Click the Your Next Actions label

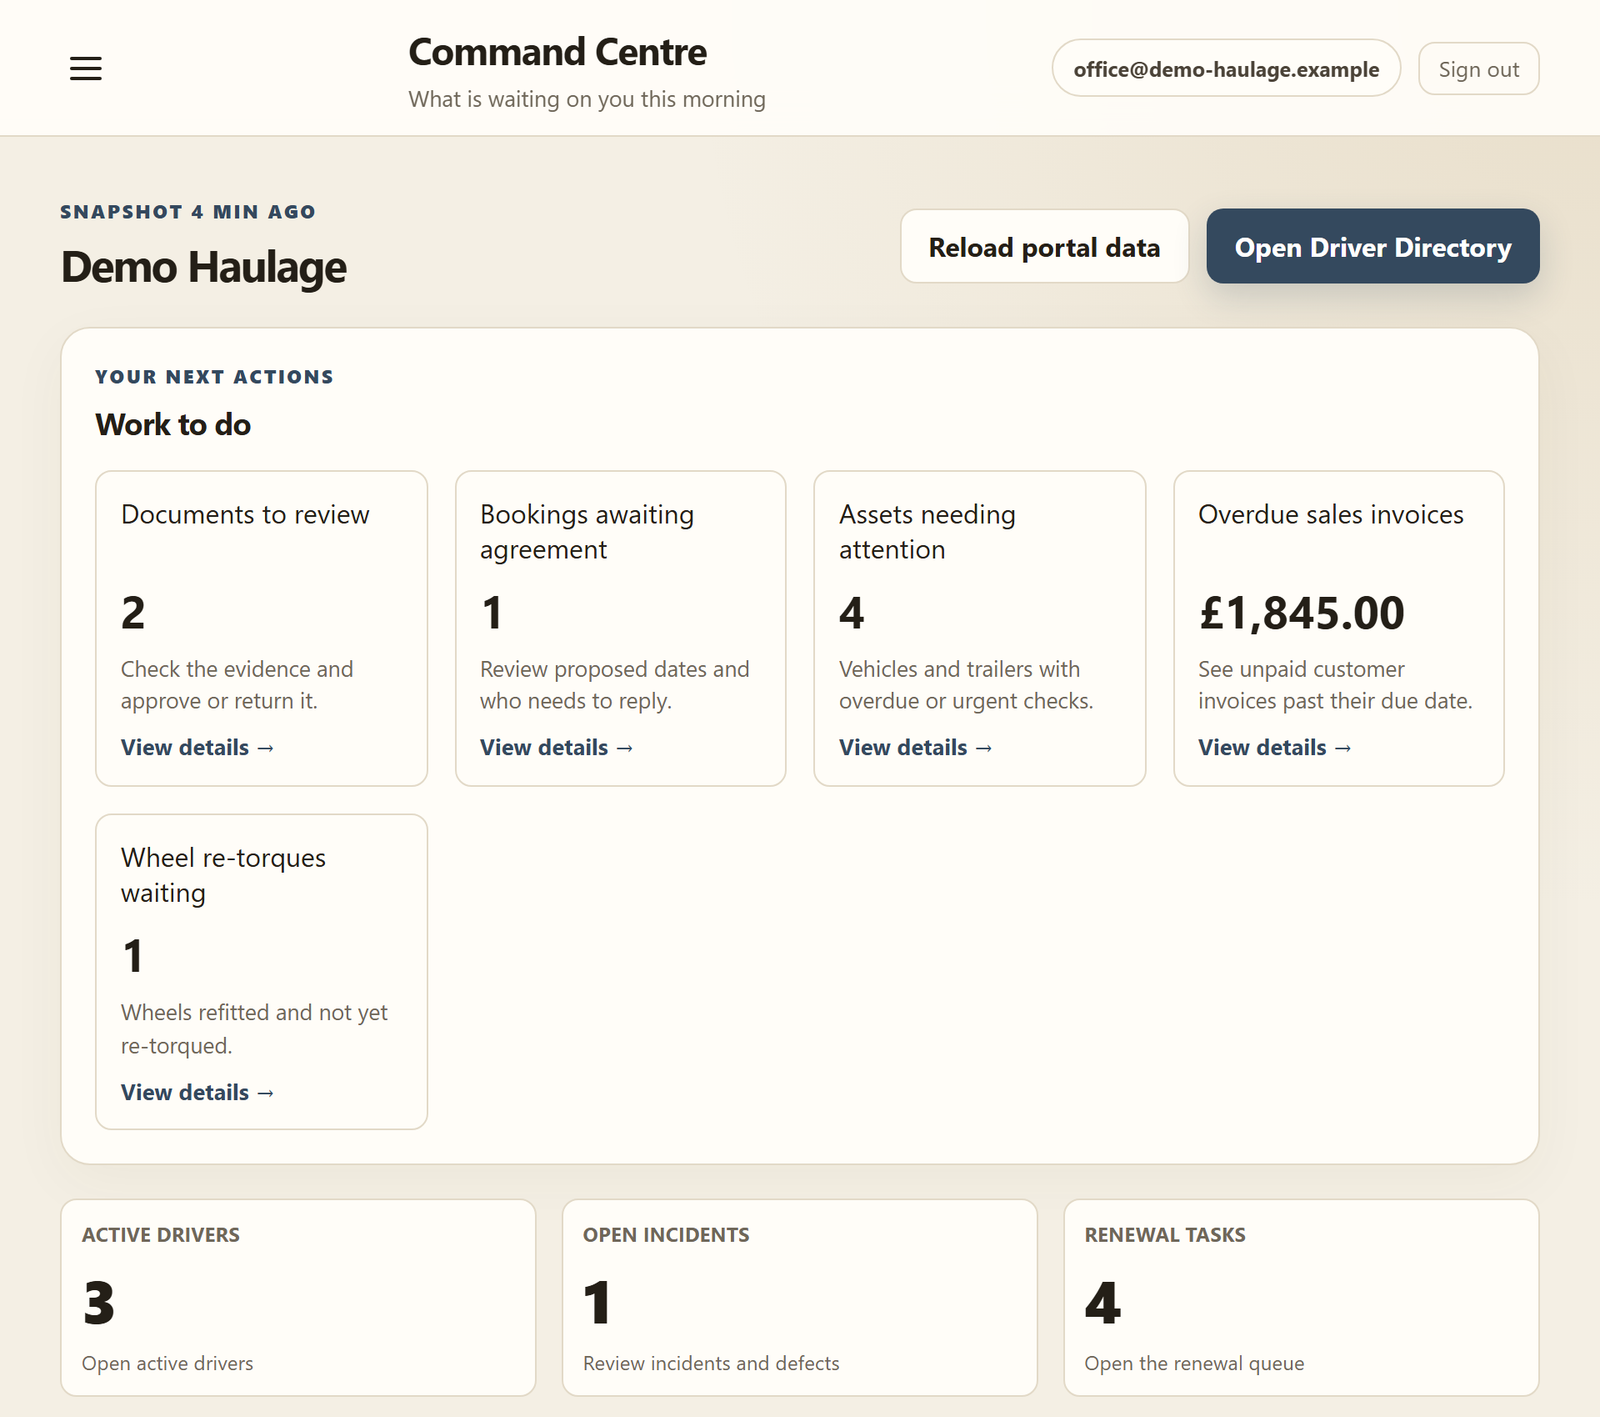(214, 377)
